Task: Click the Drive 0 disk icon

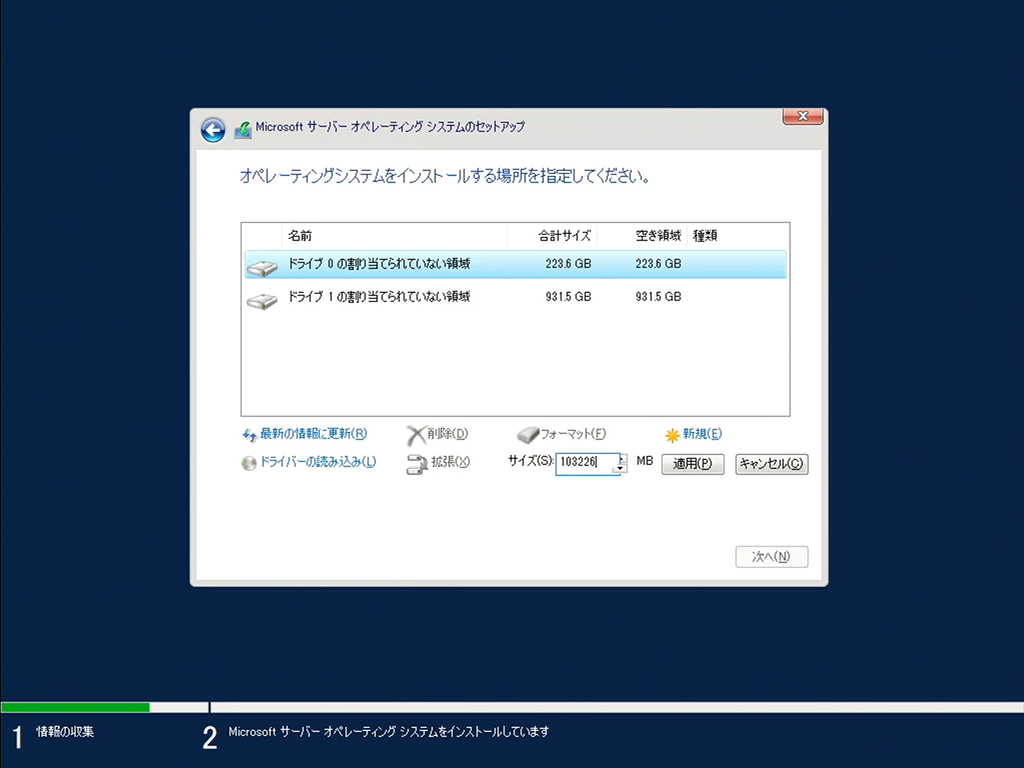Action: pyautogui.click(x=263, y=267)
